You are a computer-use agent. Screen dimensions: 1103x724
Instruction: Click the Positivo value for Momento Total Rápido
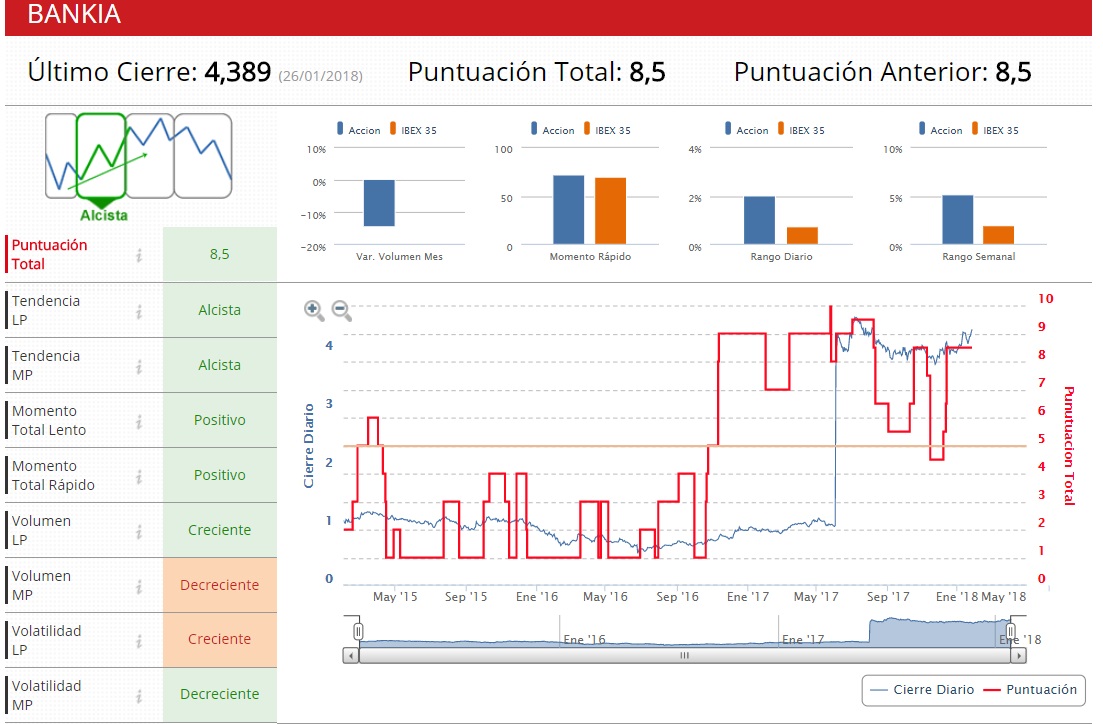pos(219,475)
